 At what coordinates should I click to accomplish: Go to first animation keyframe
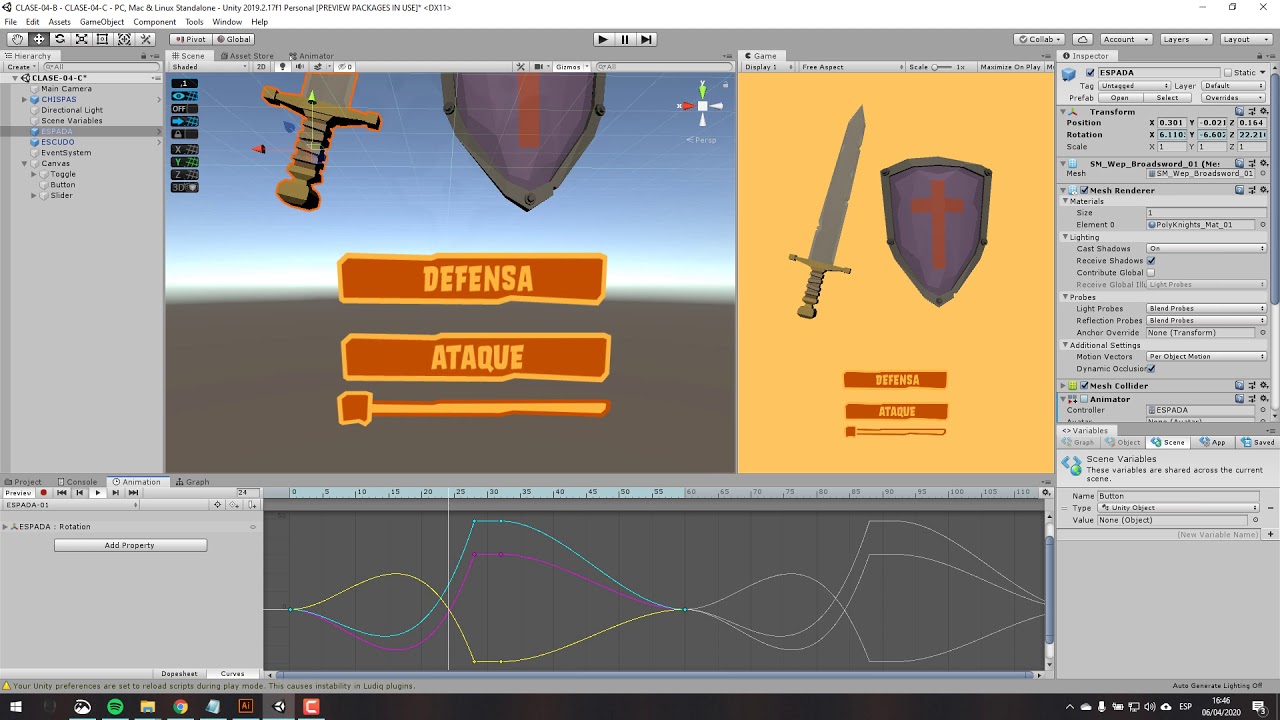61,492
